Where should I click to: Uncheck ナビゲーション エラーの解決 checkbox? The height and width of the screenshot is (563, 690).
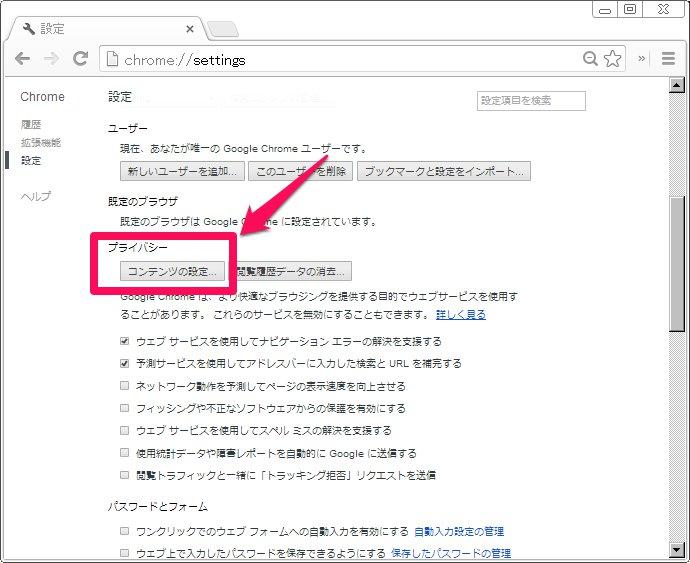[x=125, y=341]
